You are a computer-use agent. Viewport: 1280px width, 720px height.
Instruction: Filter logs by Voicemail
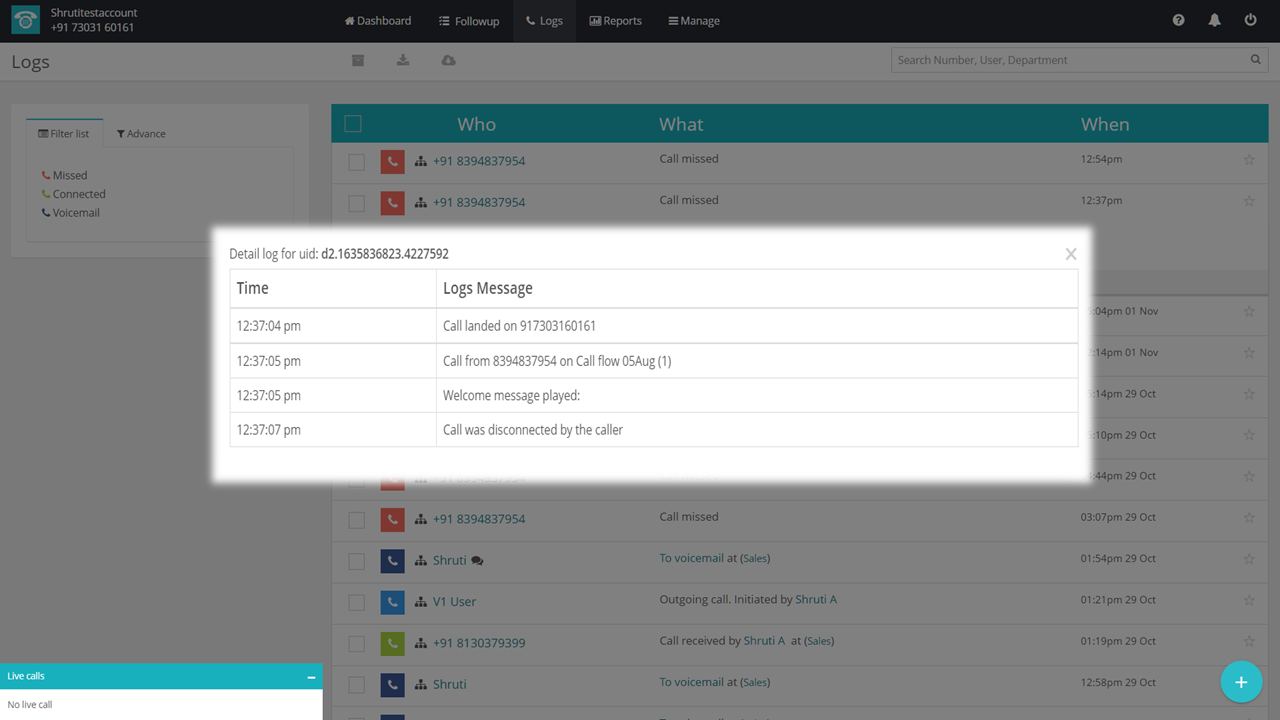(x=76, y=213)
